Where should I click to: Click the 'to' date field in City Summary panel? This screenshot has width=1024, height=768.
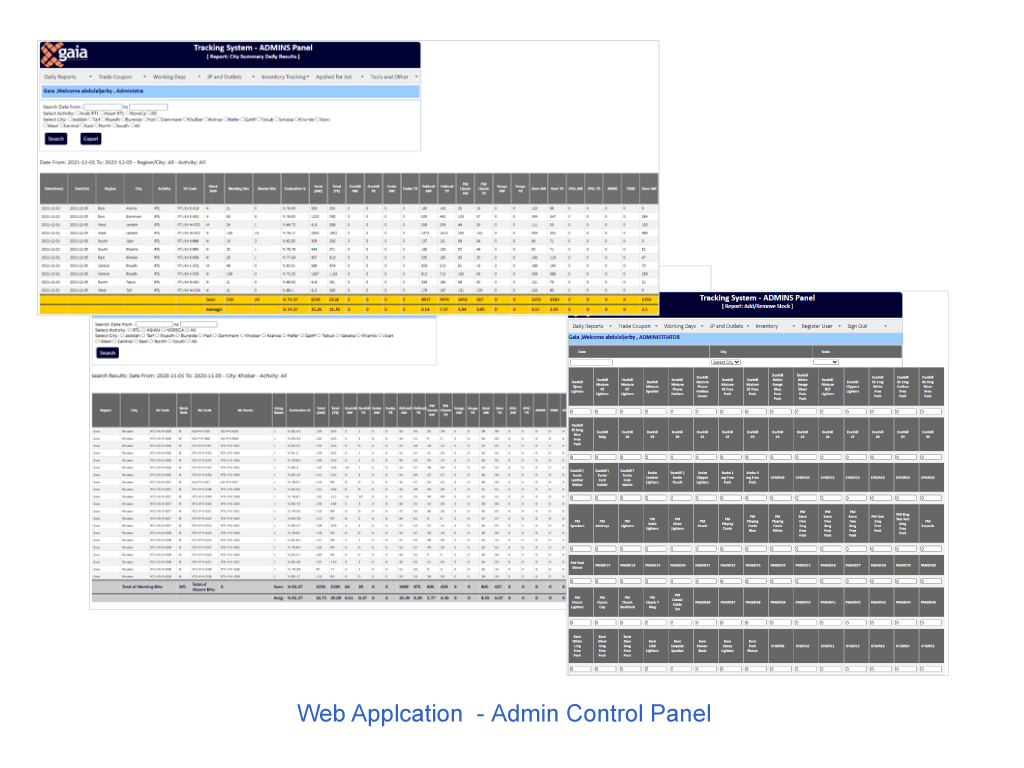(148, 106)
